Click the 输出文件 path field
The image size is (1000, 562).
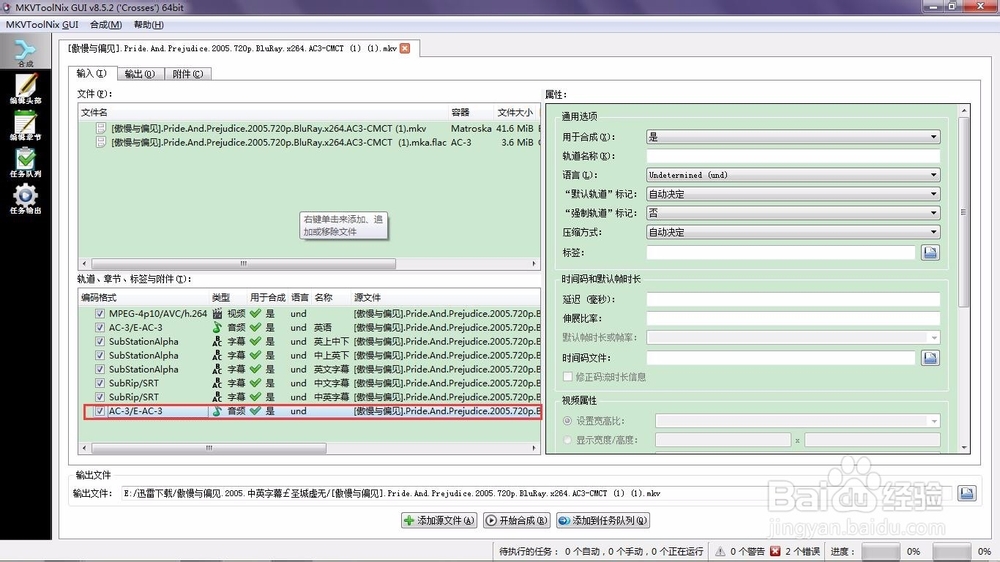tap(536, 493)
